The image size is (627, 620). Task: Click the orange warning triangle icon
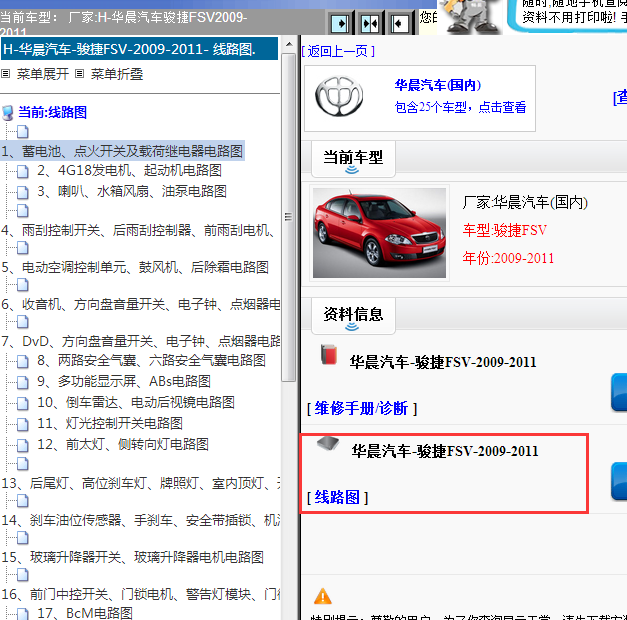coord(323,596)
